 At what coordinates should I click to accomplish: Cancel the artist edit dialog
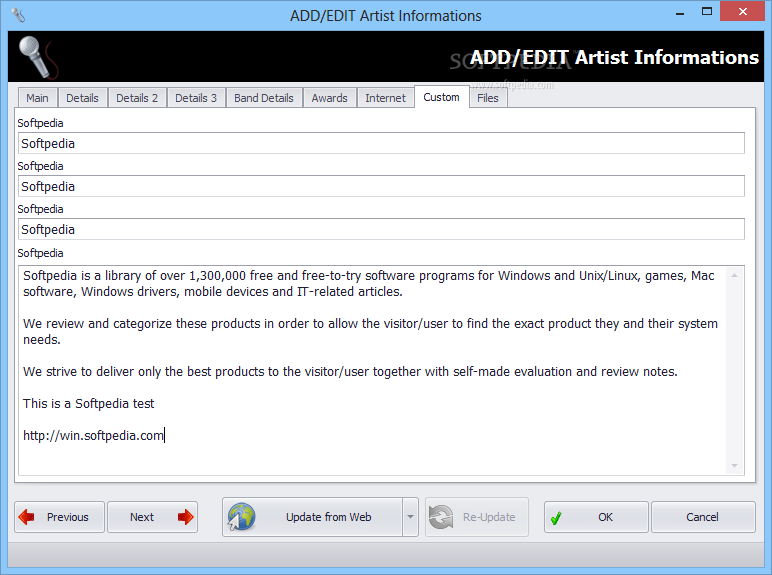(x=703, y=517)
